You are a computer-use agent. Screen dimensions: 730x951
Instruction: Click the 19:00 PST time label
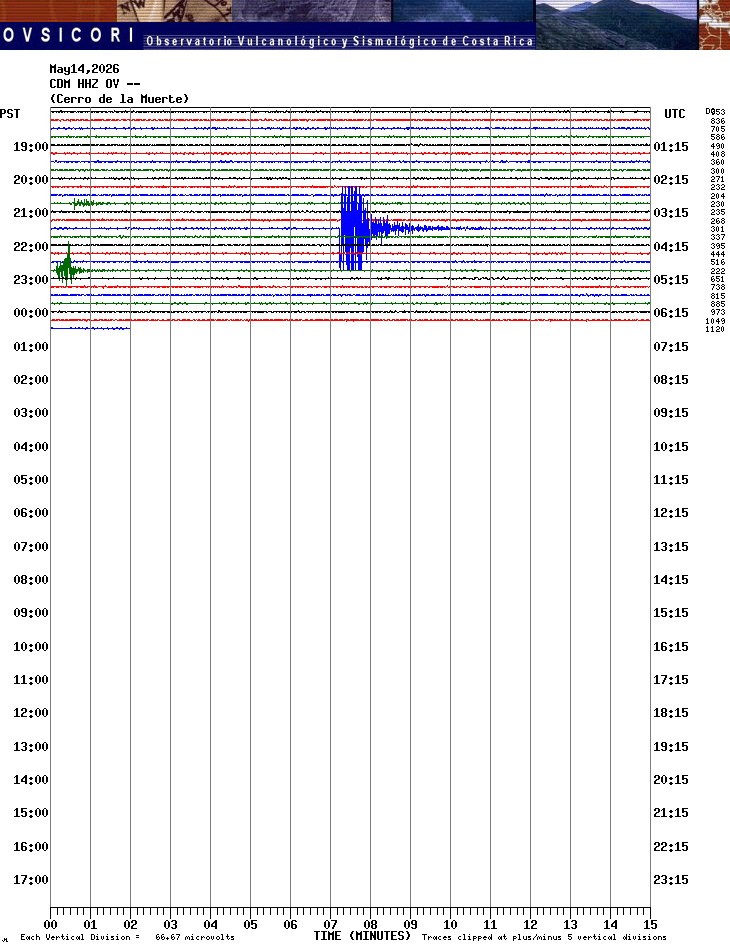pyautogui.click(x=30, y=147)
